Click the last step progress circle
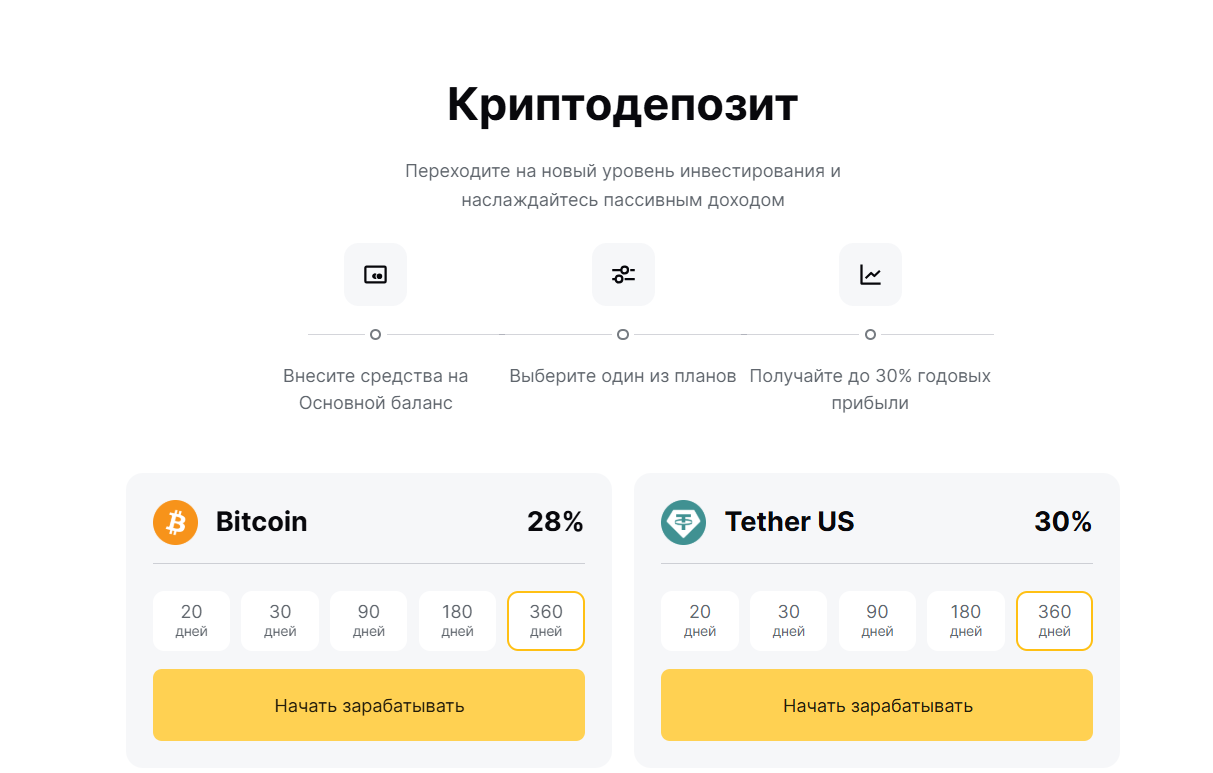Image resolution: width=1213 pixels, height=773 pixels. pos(870,335)
